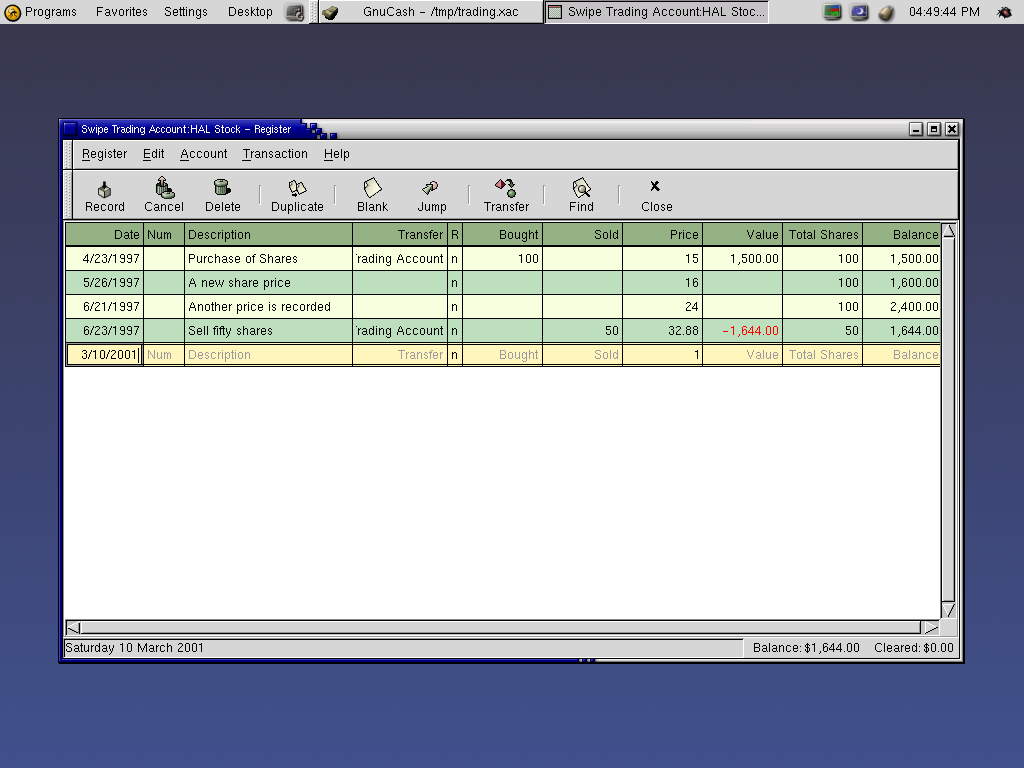Click the Transfer cell of Sell fifty shares
Viewport: 1024px width, 768px height.
[x=400, y=331]
